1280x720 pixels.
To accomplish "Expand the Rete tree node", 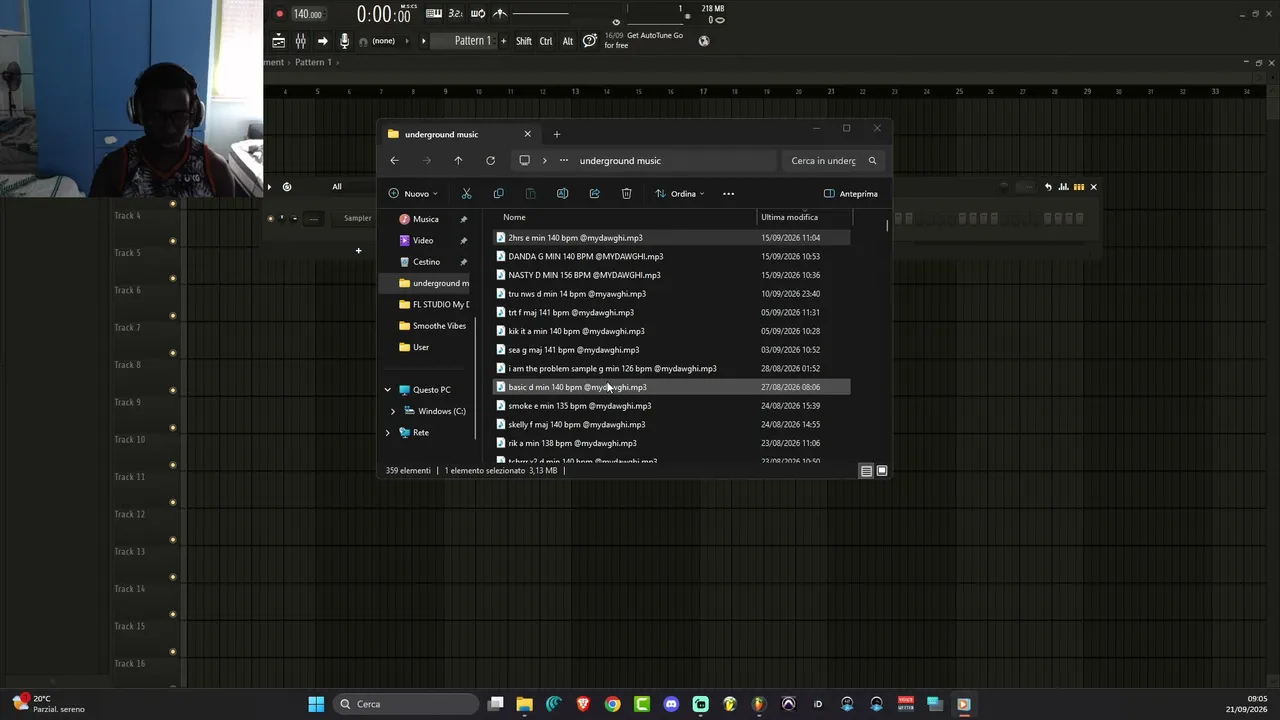I will [x=388, y=433].
